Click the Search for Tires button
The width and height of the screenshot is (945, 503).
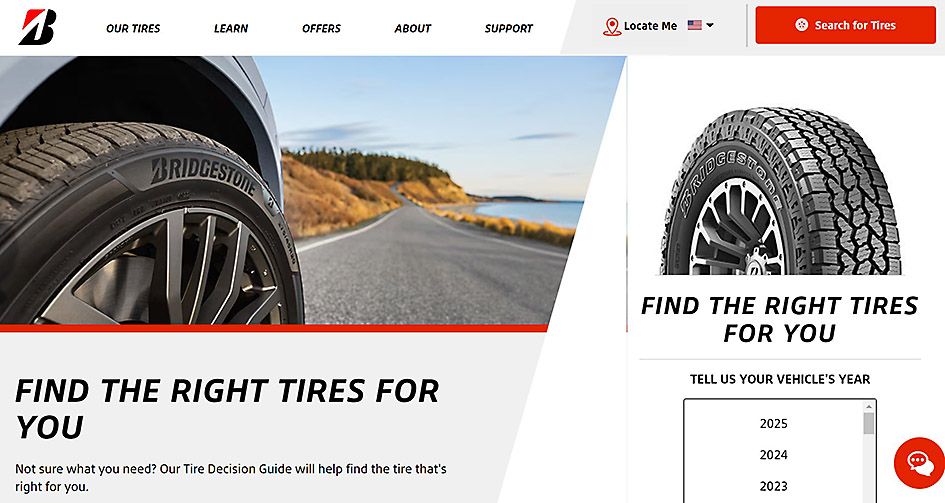(x=846, y=25)
